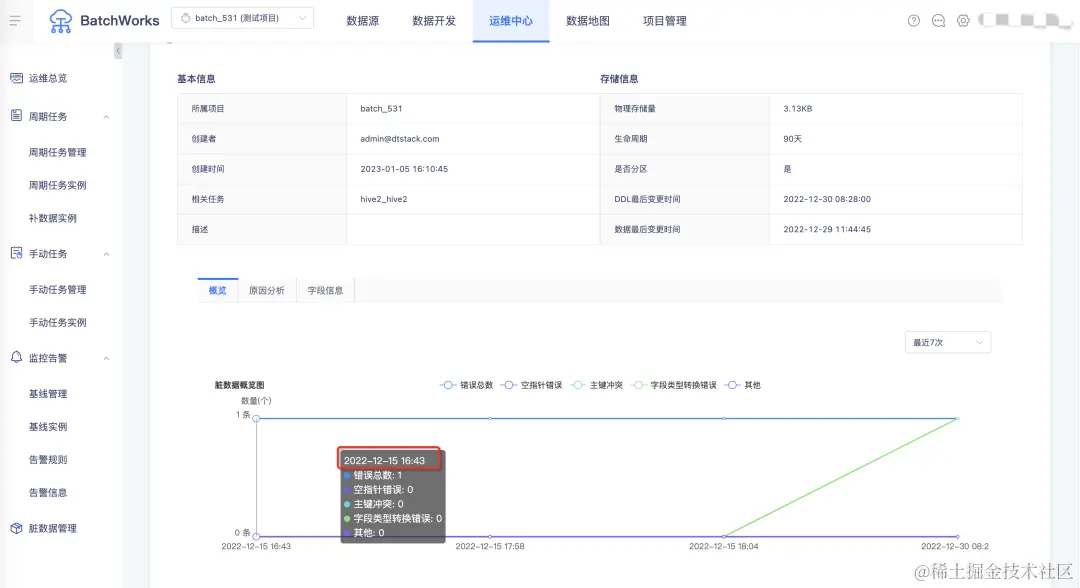The width and height of the screenshot is (1080, 588).
Task: Open 手动任务管理 in sidebar
Action: (x=57, y=290)
